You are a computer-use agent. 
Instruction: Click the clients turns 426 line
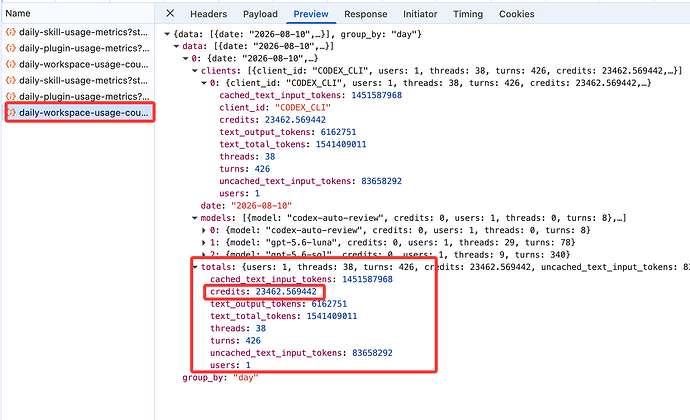[244, 169]
